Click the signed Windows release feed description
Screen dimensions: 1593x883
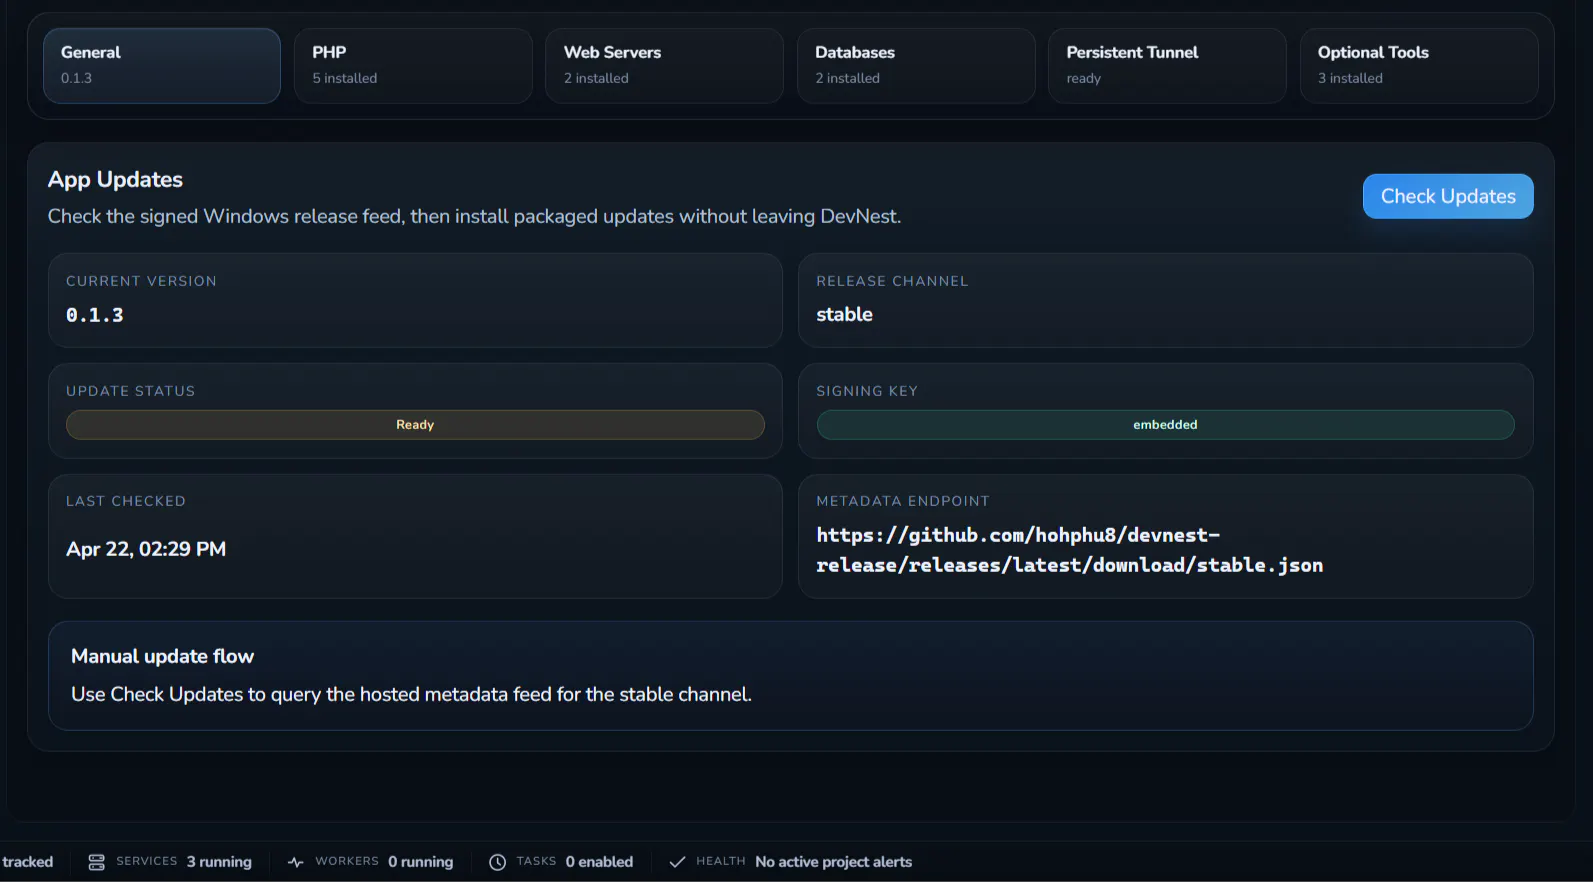[x=474, y=217]
